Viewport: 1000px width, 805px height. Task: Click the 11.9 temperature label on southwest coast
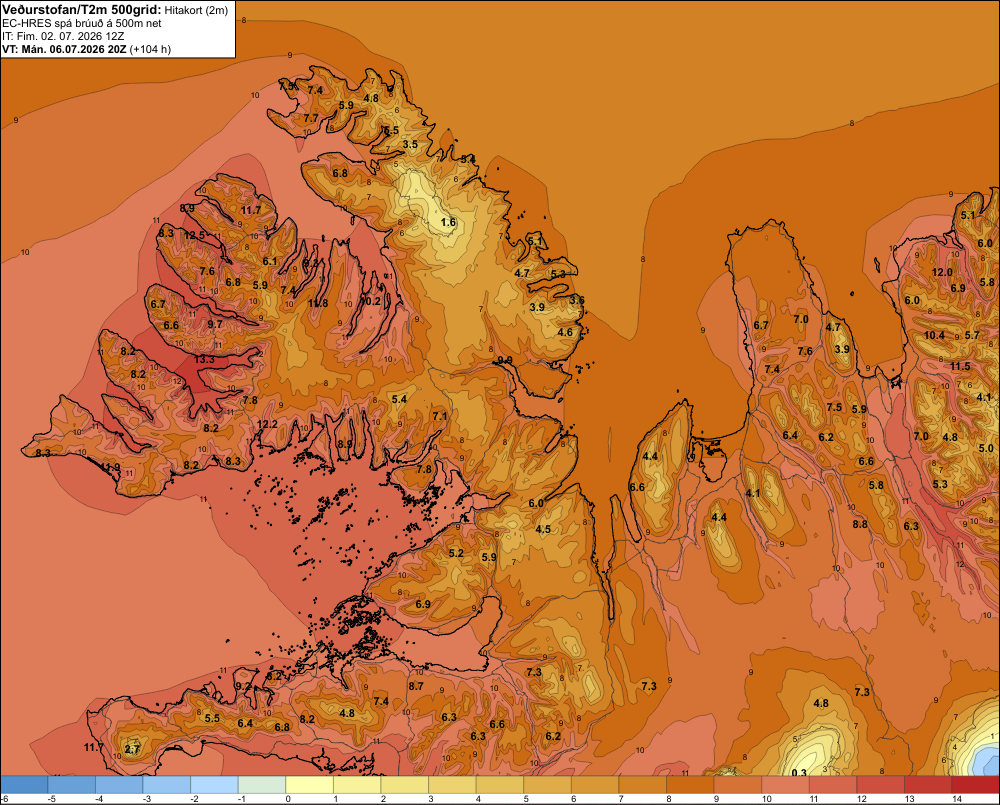click(x=110, y=467)
